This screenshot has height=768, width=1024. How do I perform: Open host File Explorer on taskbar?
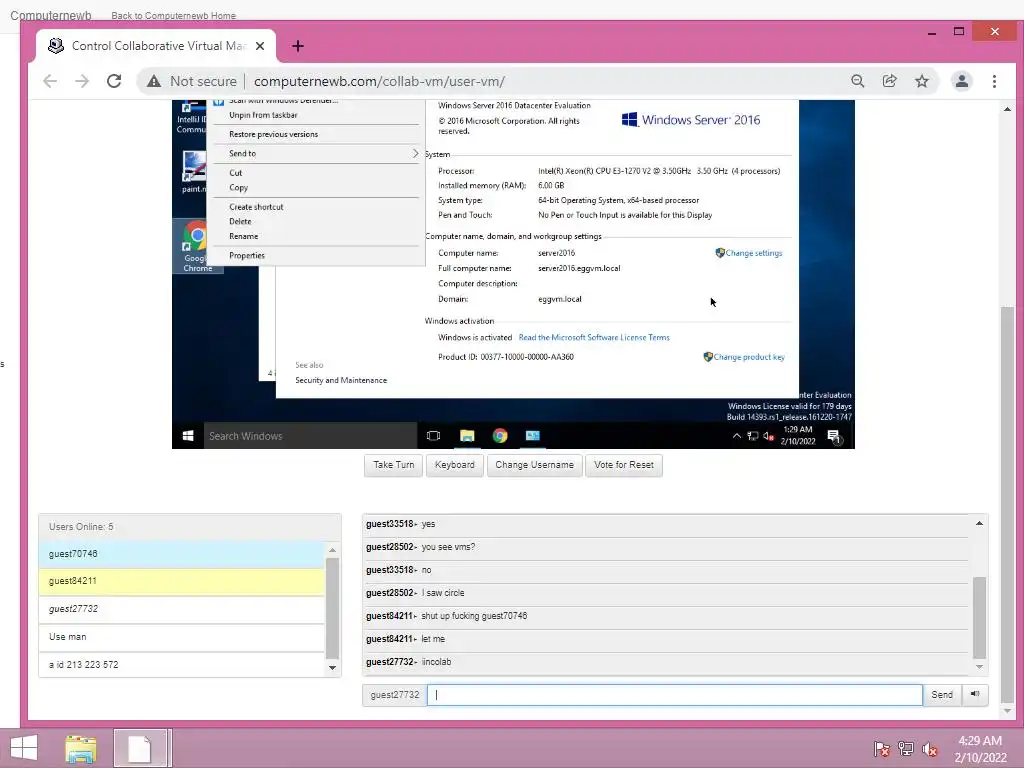[x=81, y=748]
